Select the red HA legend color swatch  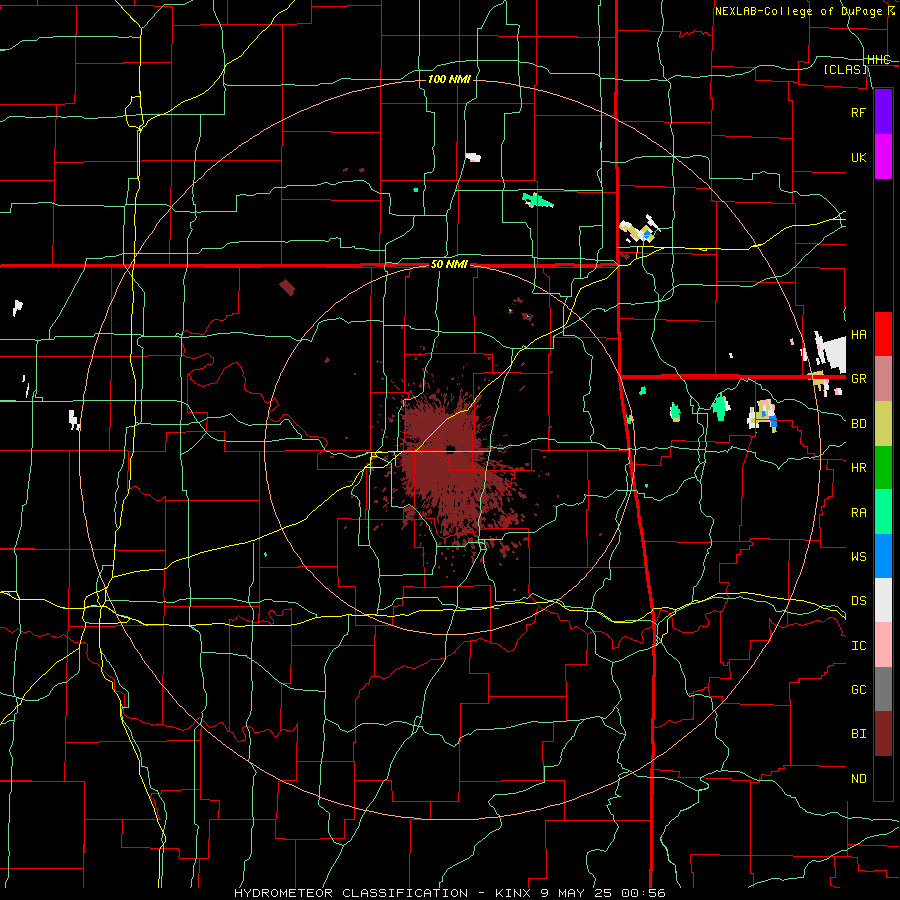click(883, 334)
